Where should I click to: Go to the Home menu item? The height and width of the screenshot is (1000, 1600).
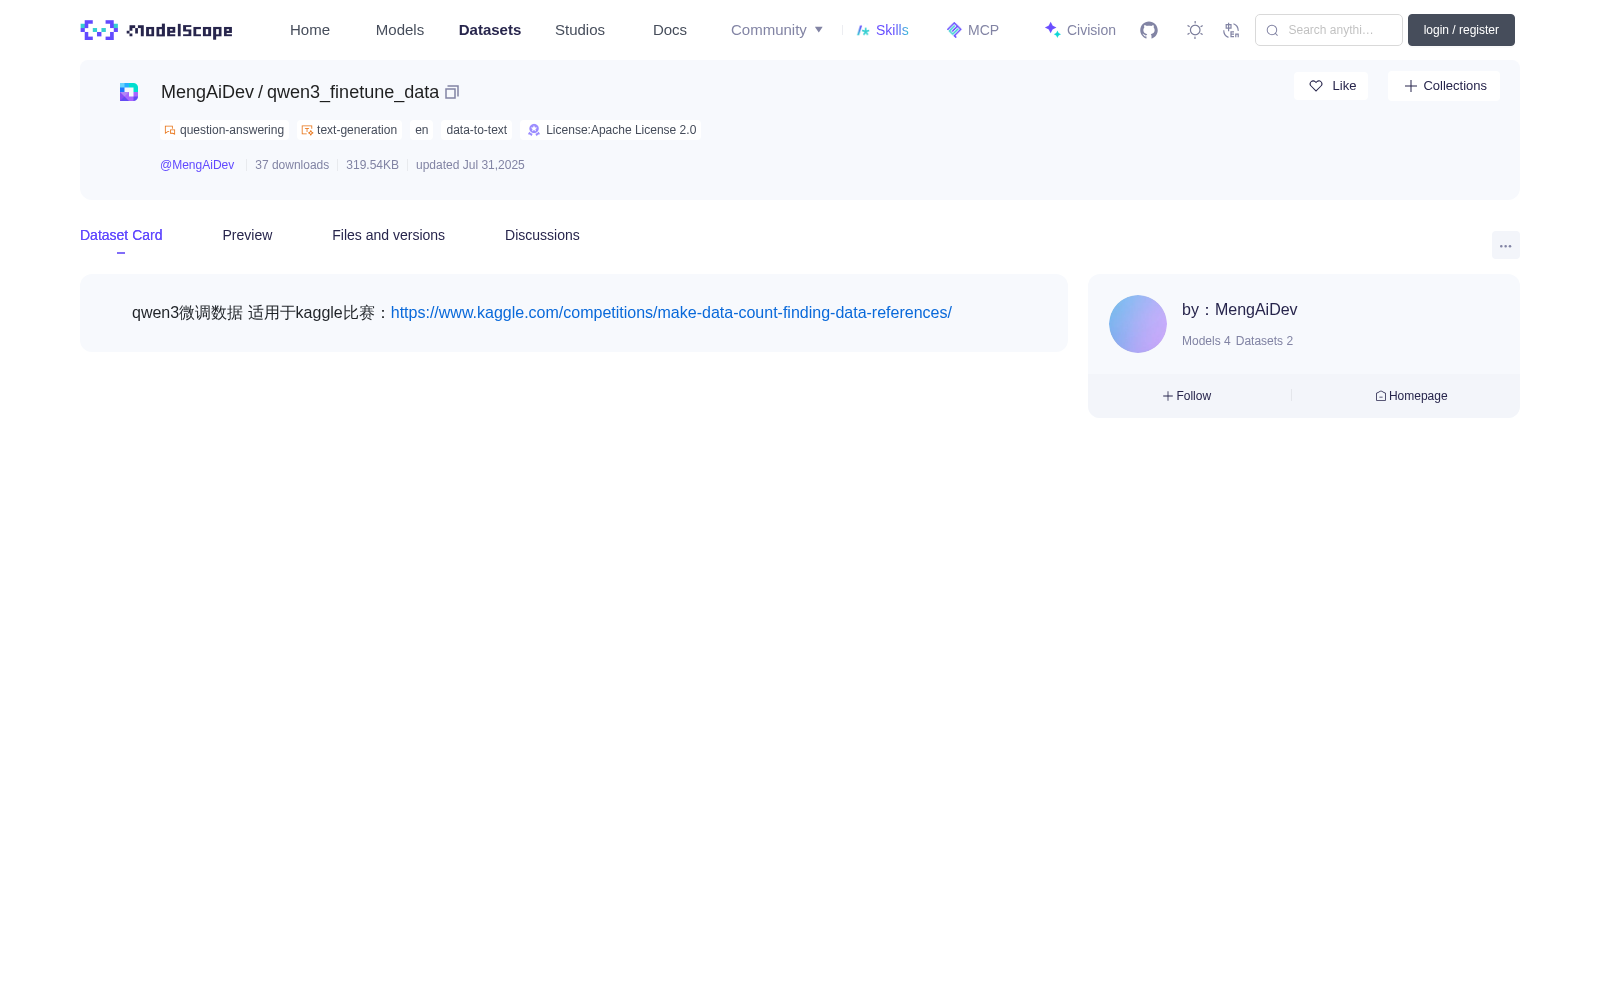pos(310,30)
